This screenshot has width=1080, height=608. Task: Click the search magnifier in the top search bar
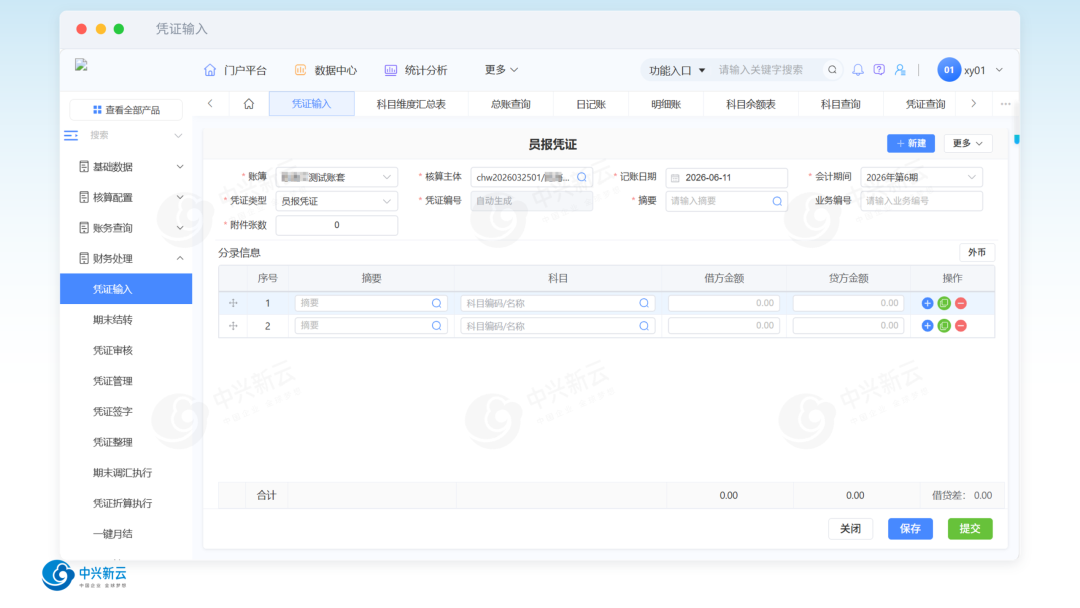tap(832, 70)
